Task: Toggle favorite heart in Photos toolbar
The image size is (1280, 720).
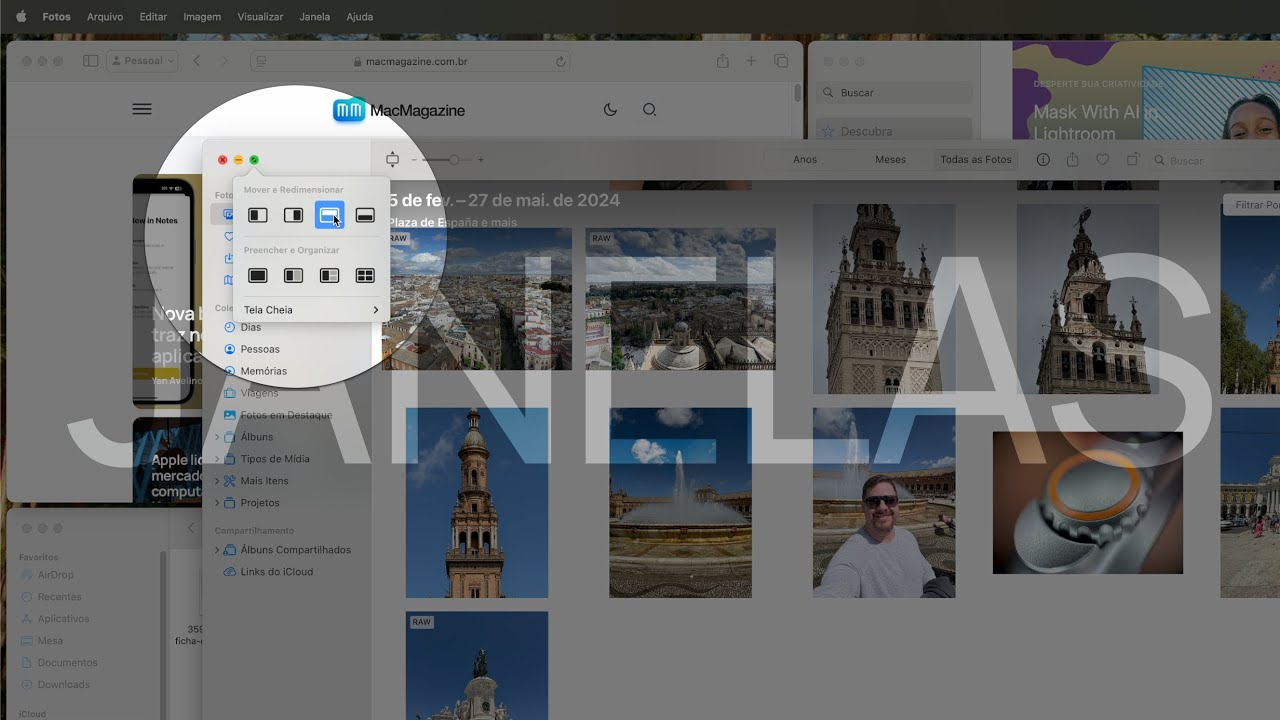Action: click(x=1102, y=160)
